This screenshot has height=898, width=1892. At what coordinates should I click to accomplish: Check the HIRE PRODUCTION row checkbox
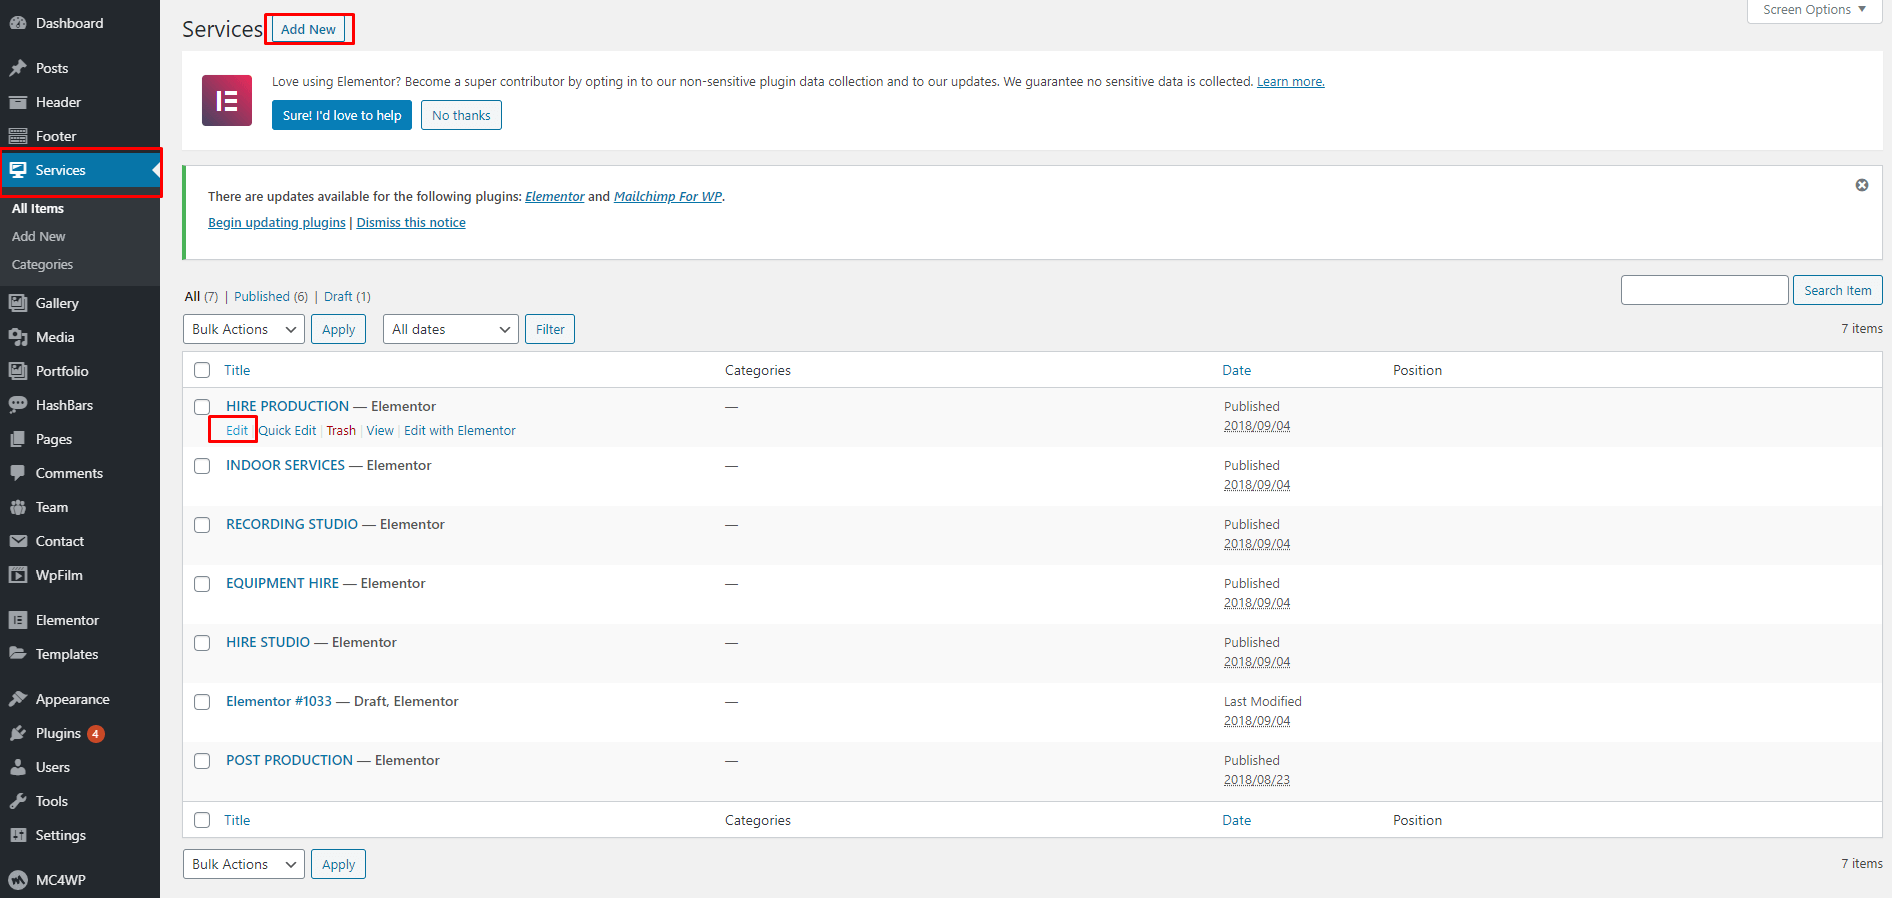[202, 407]
